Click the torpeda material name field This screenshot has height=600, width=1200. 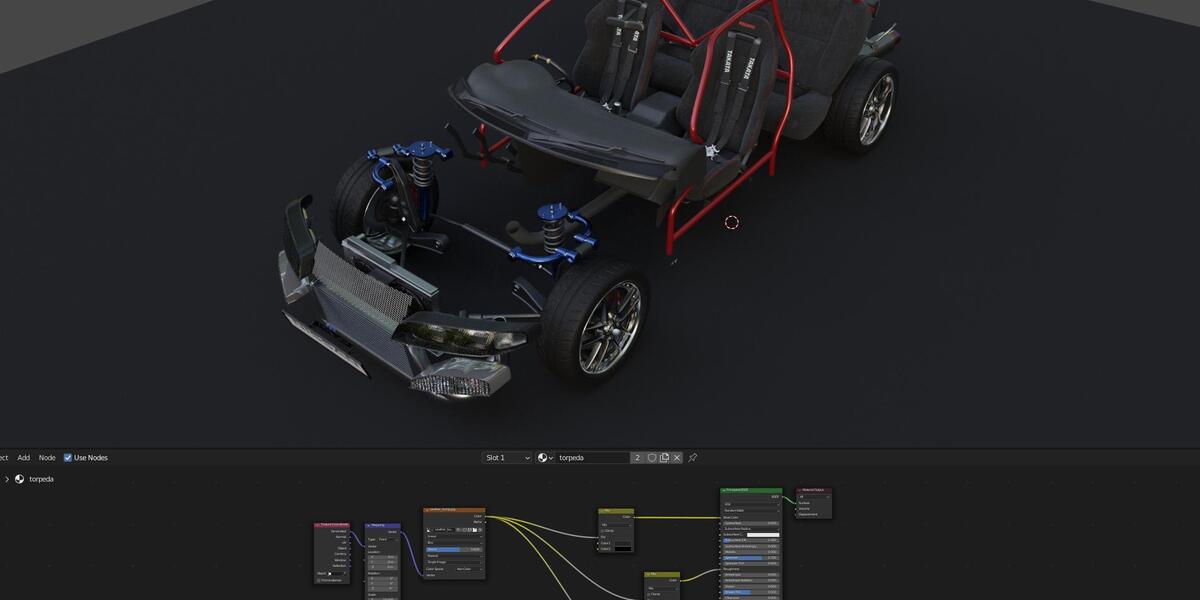tap(593, 457)
